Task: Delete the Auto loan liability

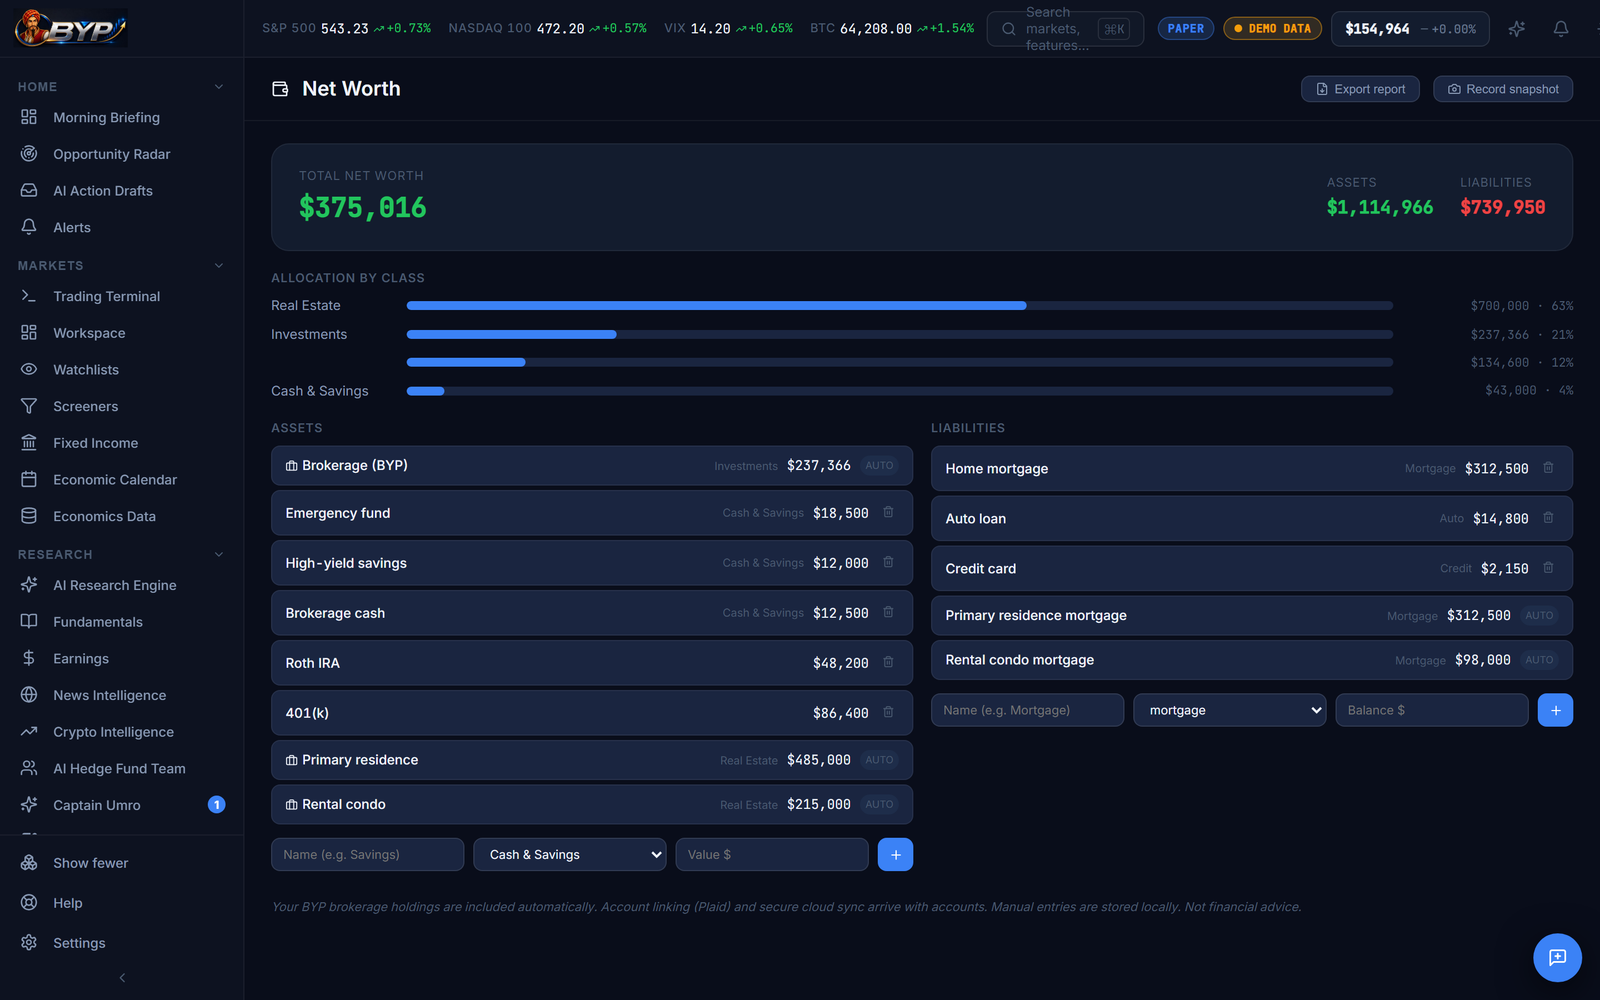Action: tap(1548, 518)
